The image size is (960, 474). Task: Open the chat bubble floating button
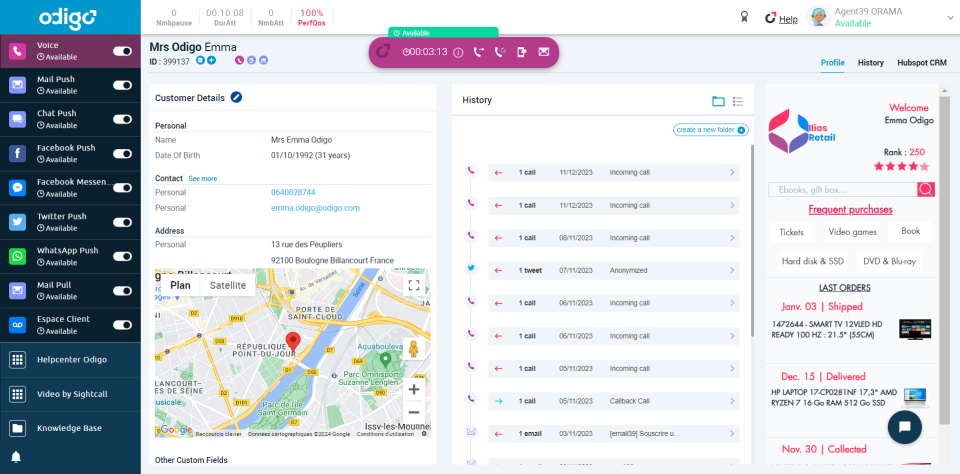[904, 427]
